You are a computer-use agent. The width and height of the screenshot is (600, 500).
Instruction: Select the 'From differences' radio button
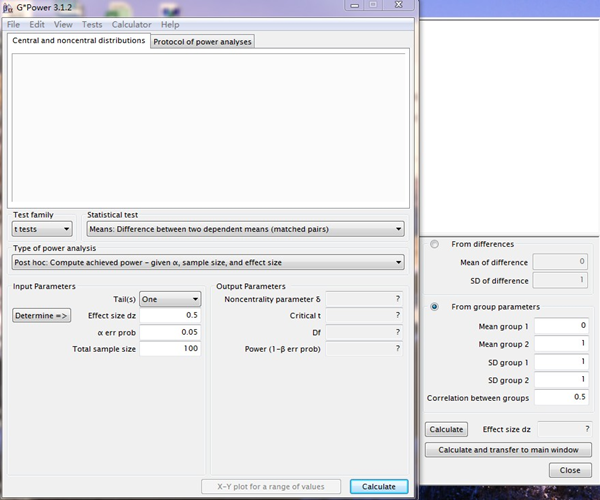[434, 244]
